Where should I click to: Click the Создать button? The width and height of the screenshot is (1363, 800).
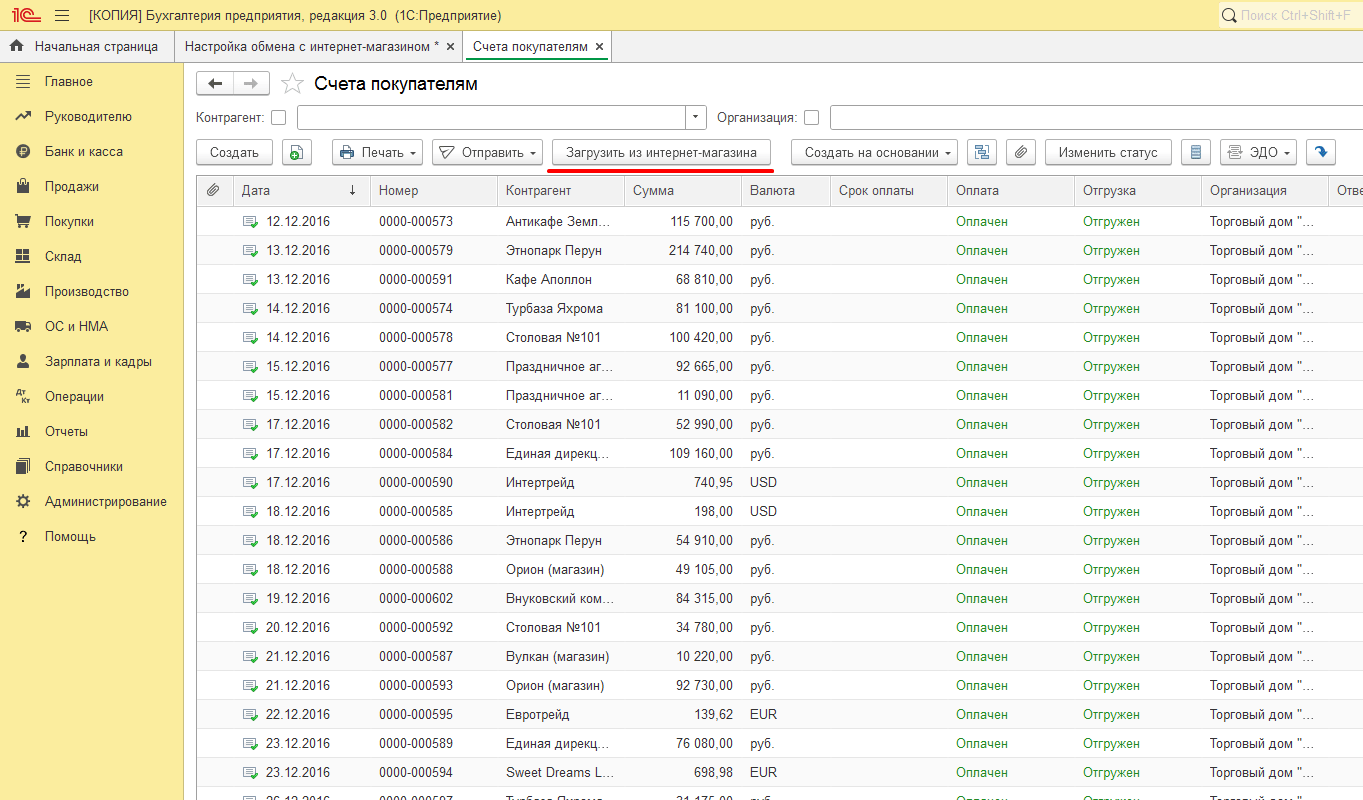click(235, 152)
